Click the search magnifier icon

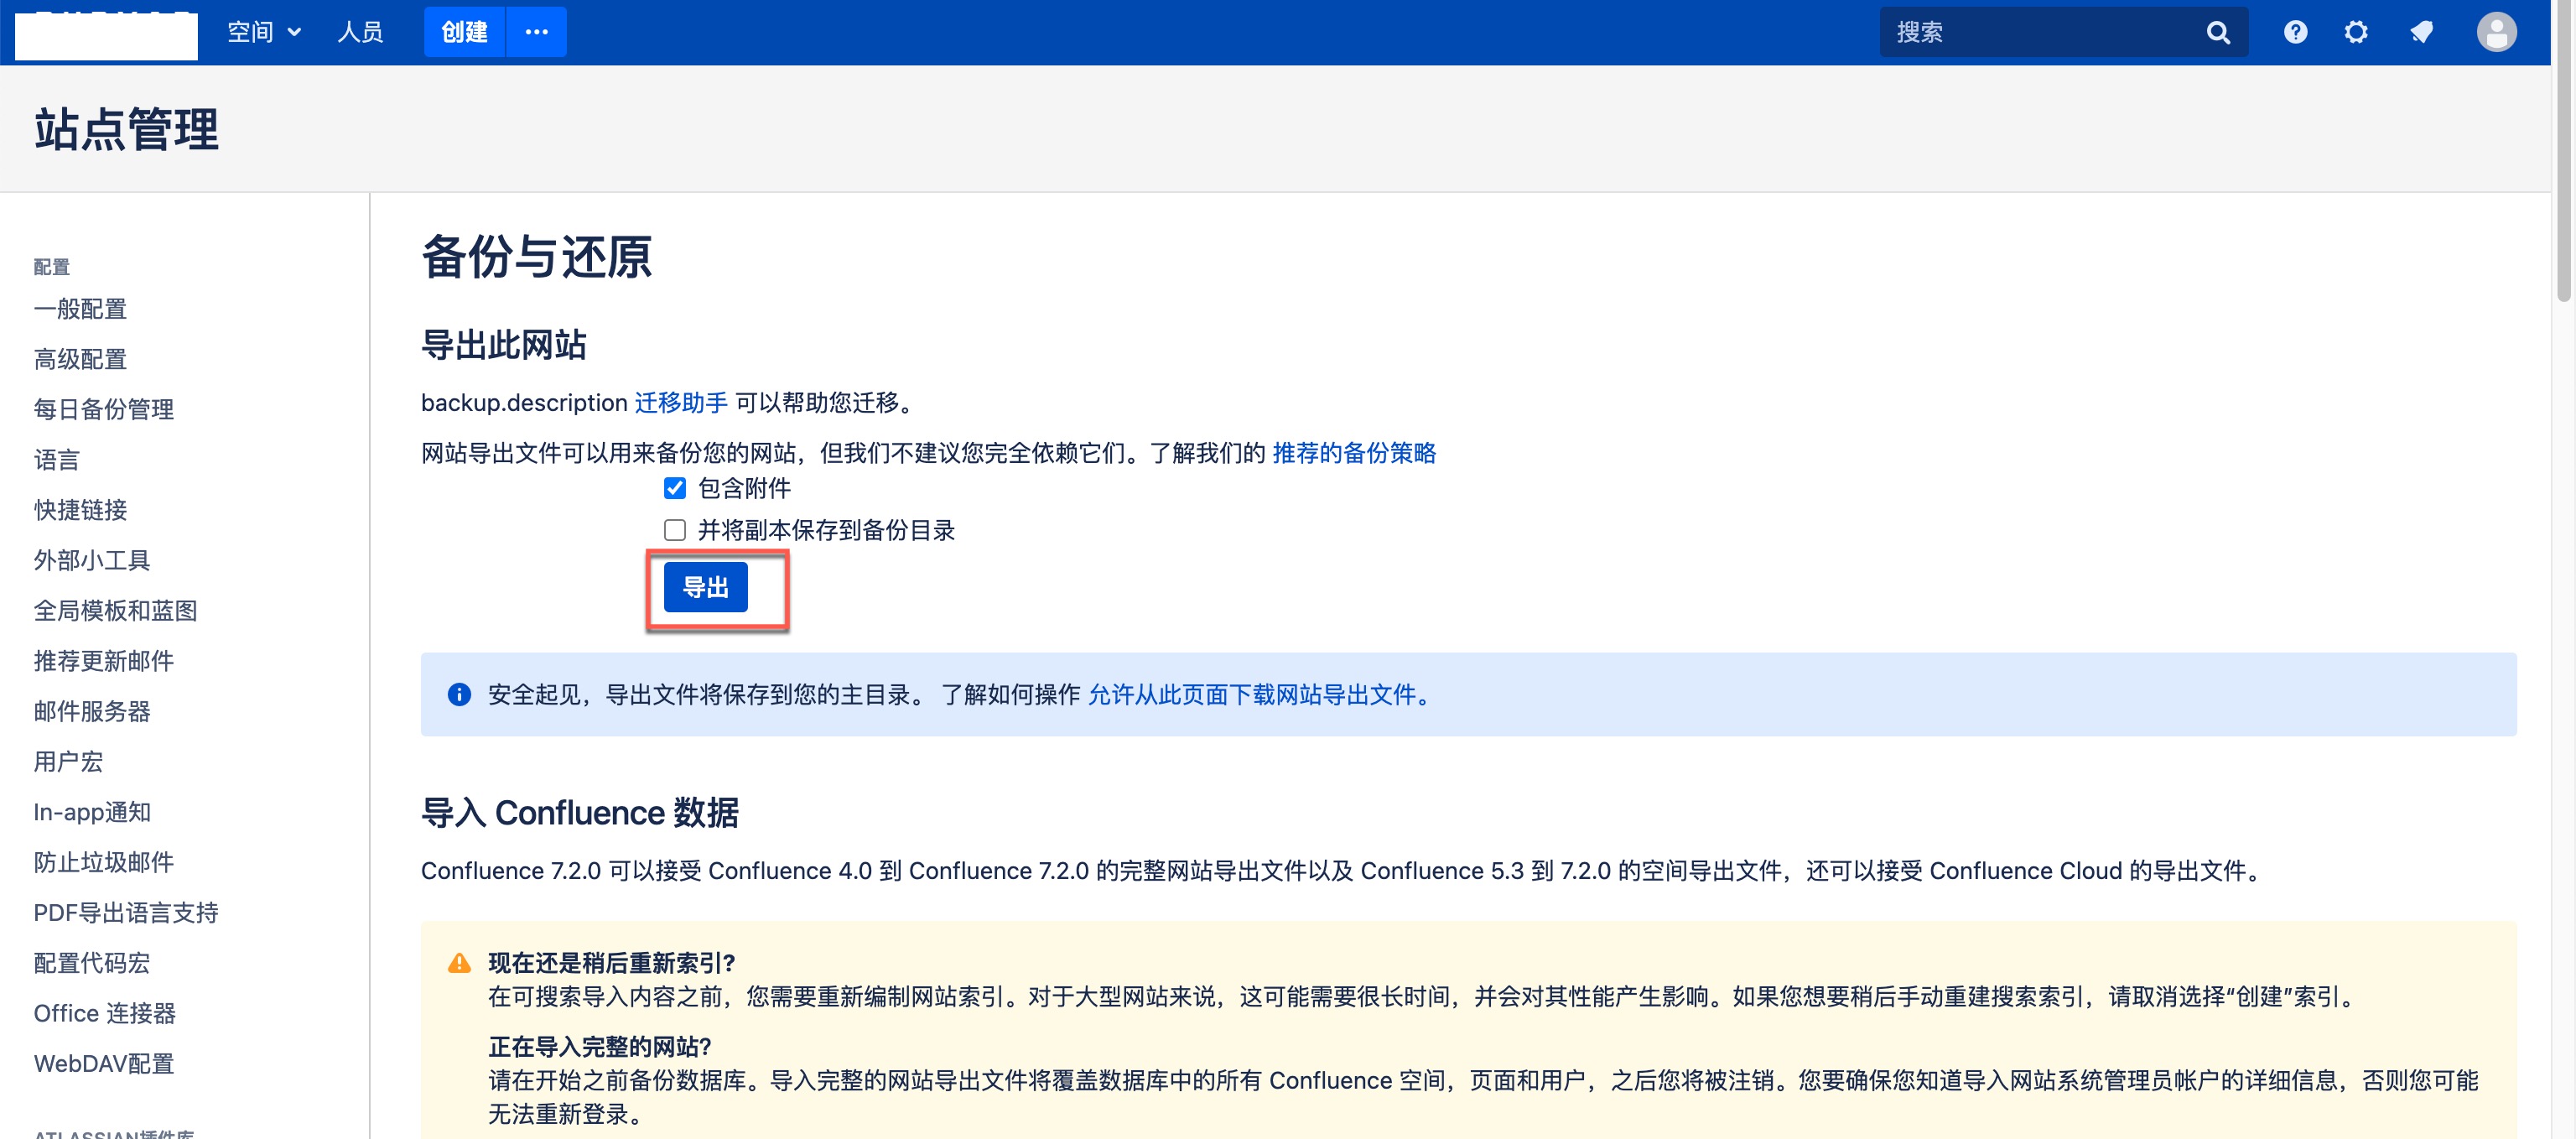click(x=2218, y=31)
